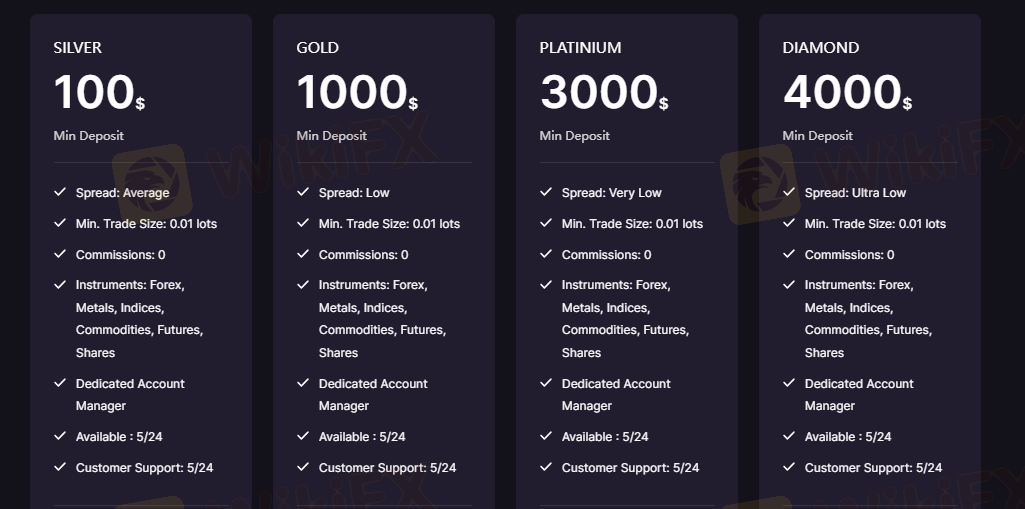This screenshot has height=509, width=1025.
Task: Click Gold Min. Trade Size checkmark
Action: [303, 223]
